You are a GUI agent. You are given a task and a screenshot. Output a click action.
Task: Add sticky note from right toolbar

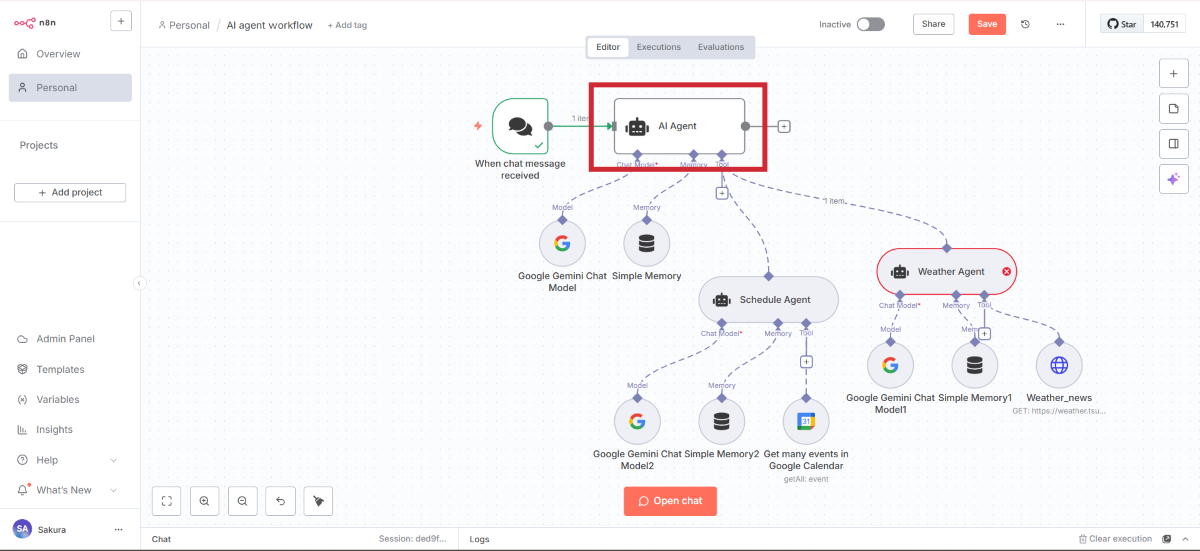(1173, 108)
